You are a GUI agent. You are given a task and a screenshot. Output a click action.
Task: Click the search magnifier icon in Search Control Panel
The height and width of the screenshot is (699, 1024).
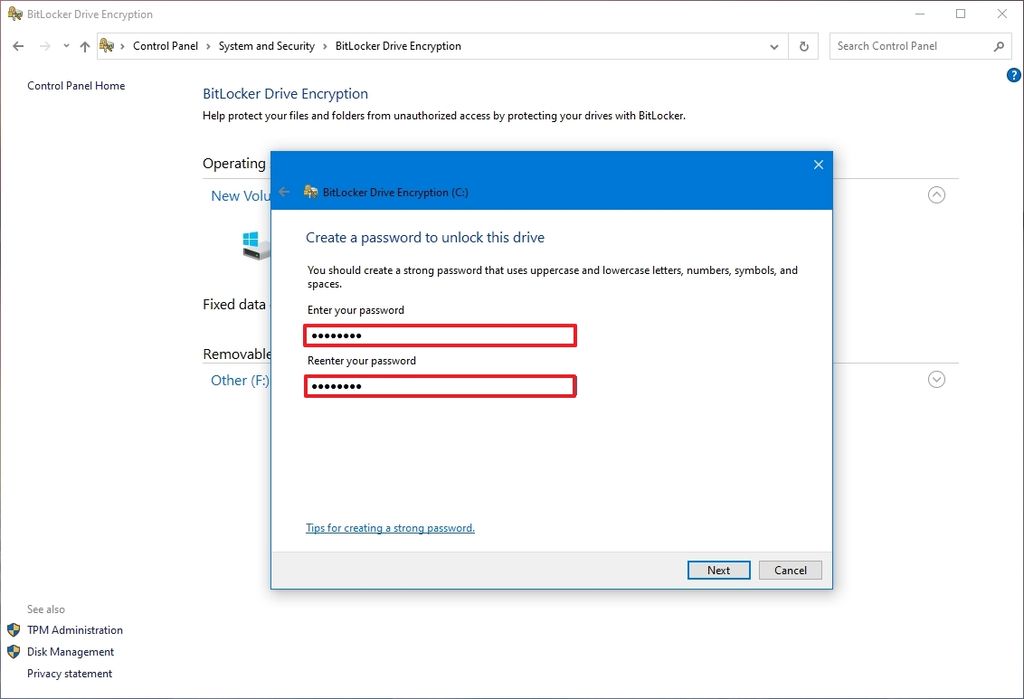[998, 46]
